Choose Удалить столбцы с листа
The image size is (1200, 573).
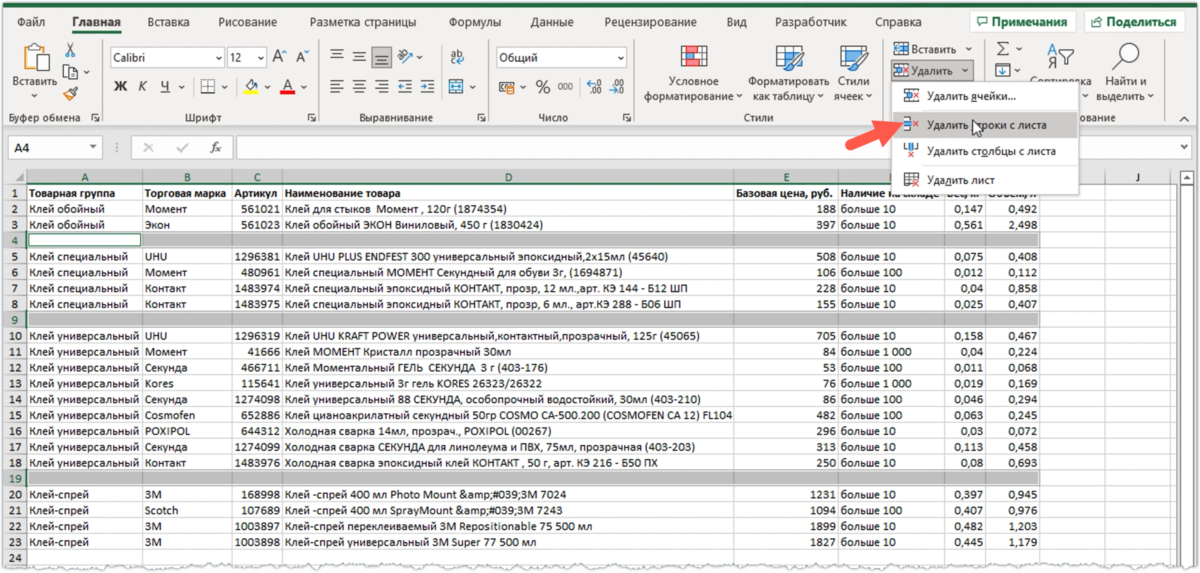pos(983,151)
